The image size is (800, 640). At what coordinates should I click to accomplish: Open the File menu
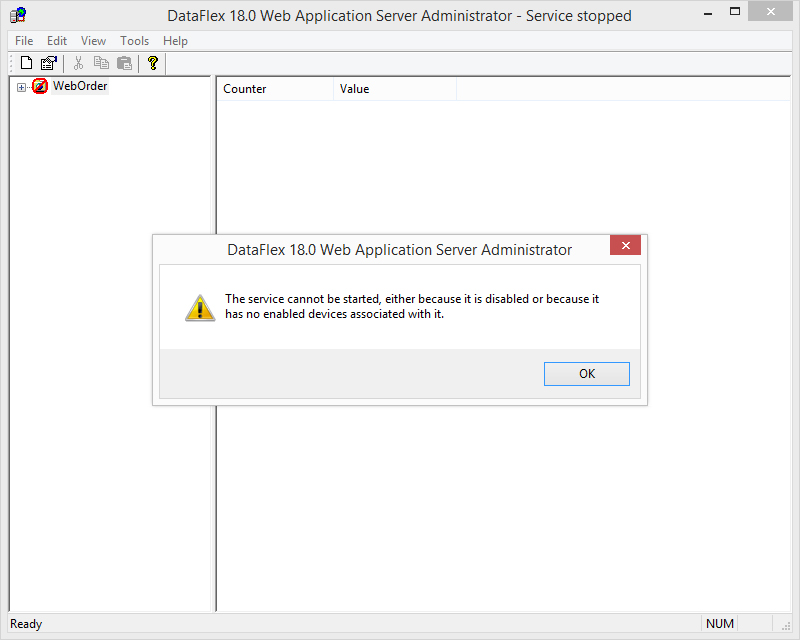click(x=24, y=41)
